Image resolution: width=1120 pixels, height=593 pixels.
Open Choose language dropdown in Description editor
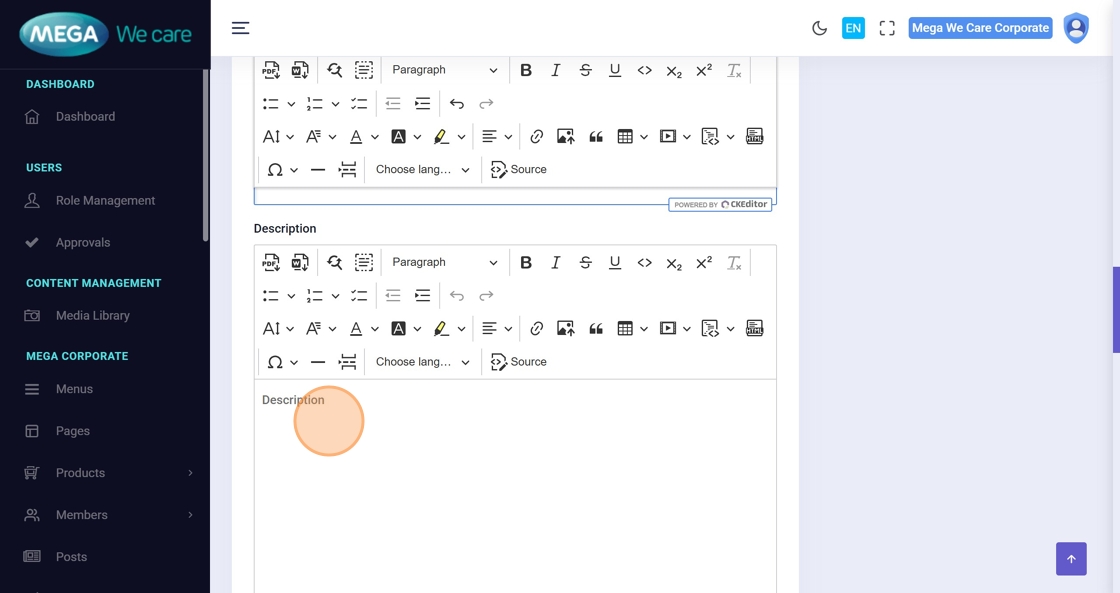coord(422,362)
